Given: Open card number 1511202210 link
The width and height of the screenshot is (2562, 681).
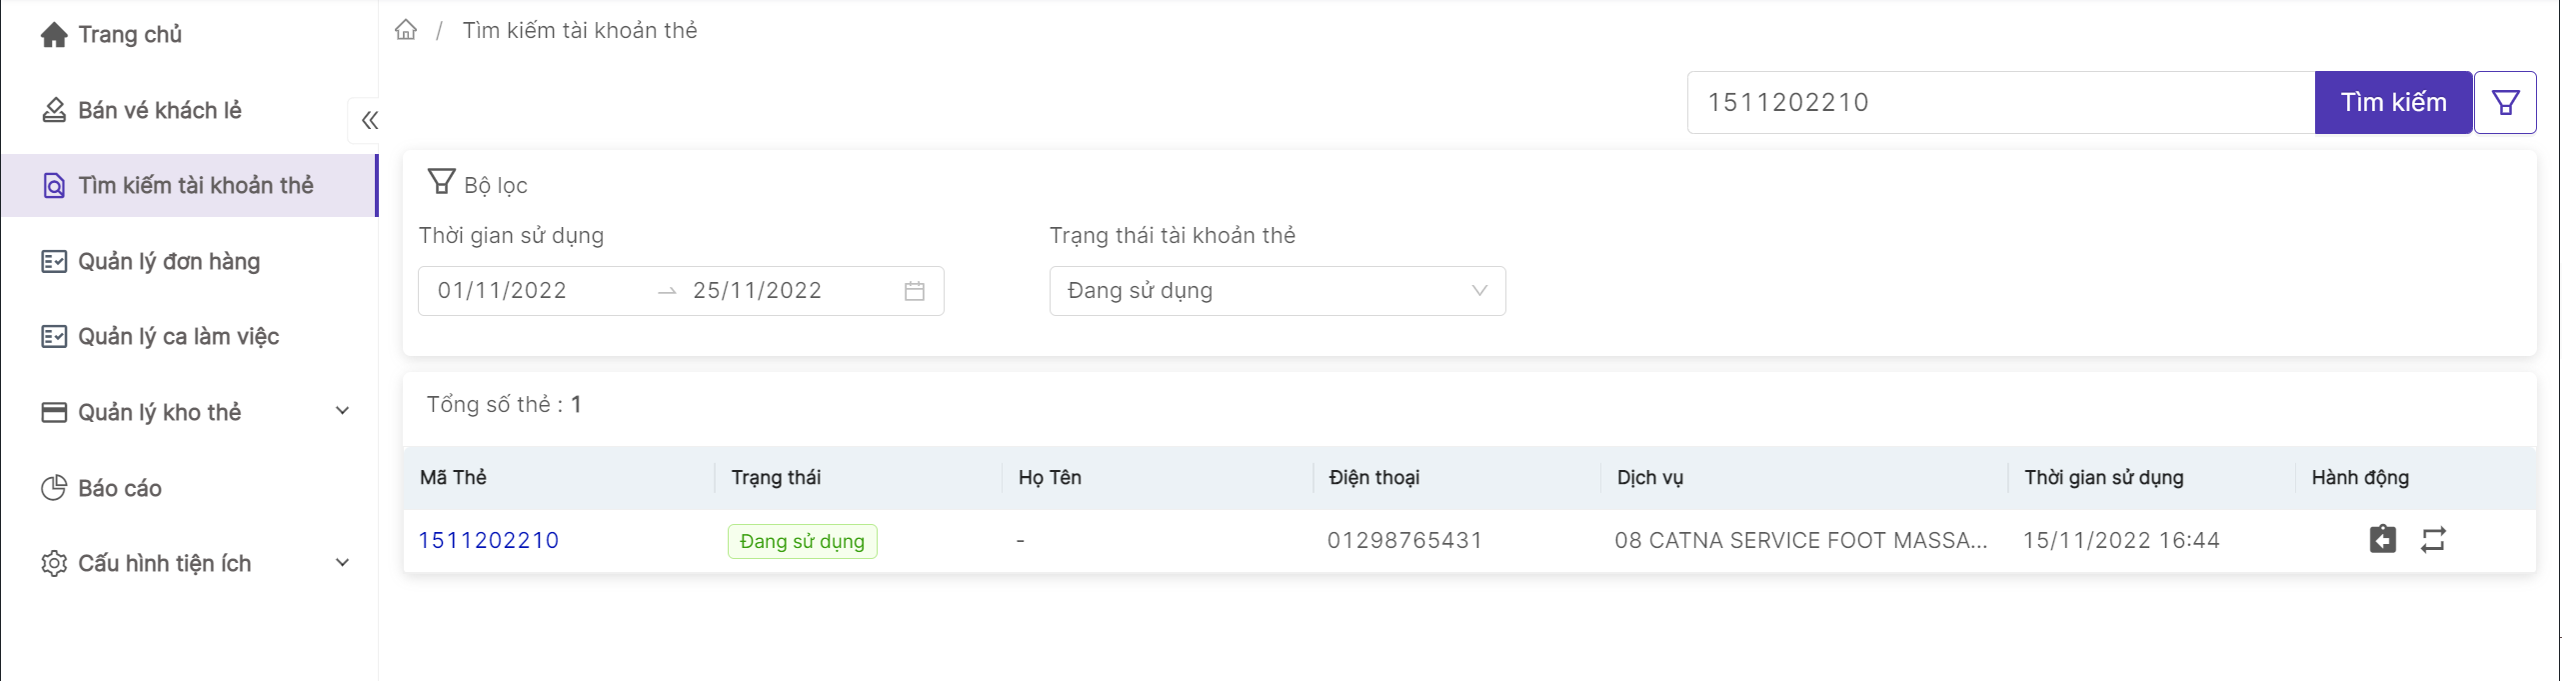Looking at the screenshot, I should (488, 540).
